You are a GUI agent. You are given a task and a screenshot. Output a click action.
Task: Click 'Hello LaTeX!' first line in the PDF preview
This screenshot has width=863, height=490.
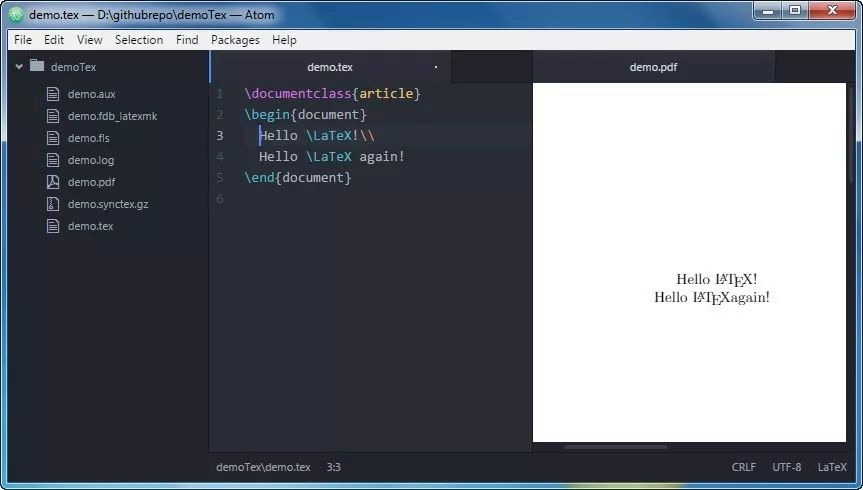[x=717, y=280]
